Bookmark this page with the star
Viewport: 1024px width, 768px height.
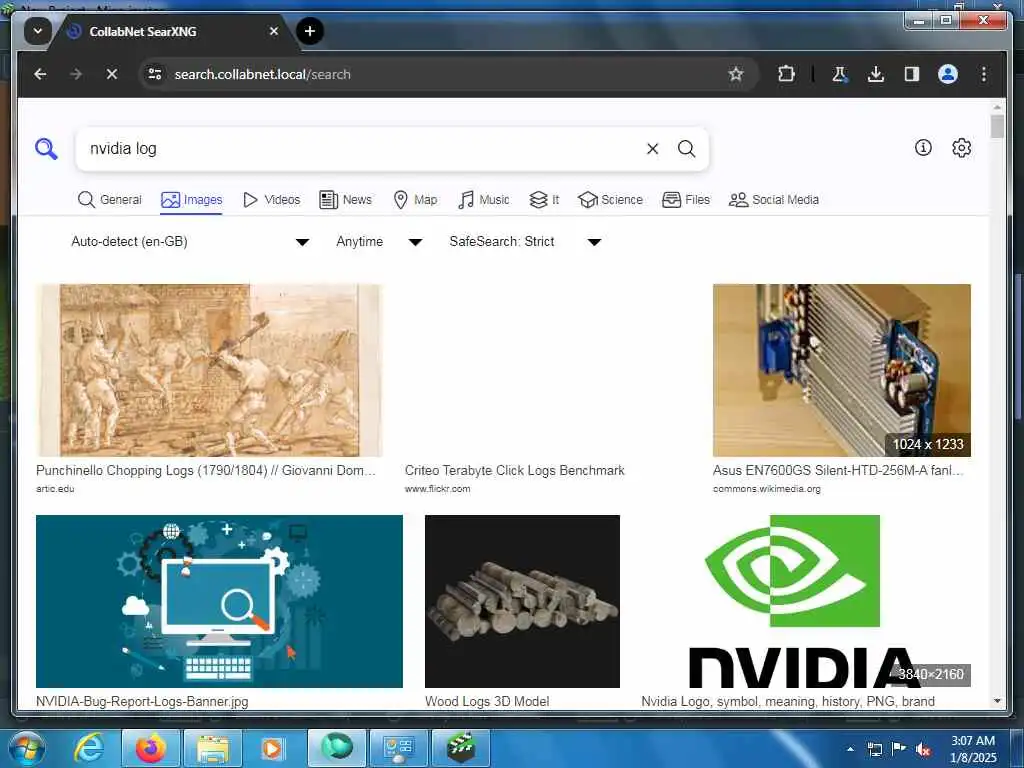point(736,74)
